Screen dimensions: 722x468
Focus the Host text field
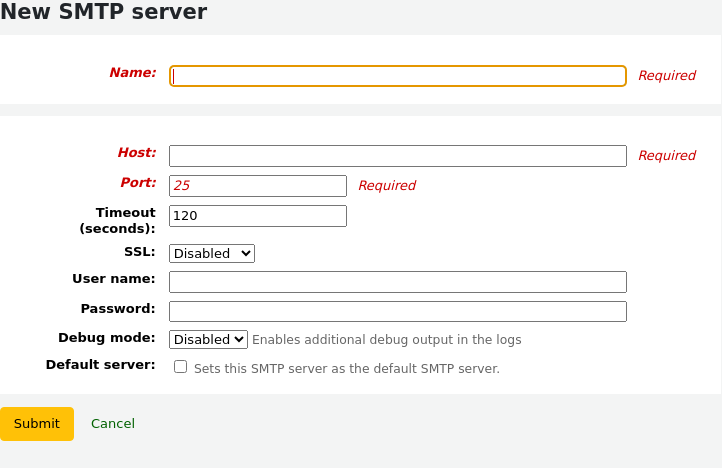tap(397, 156)
